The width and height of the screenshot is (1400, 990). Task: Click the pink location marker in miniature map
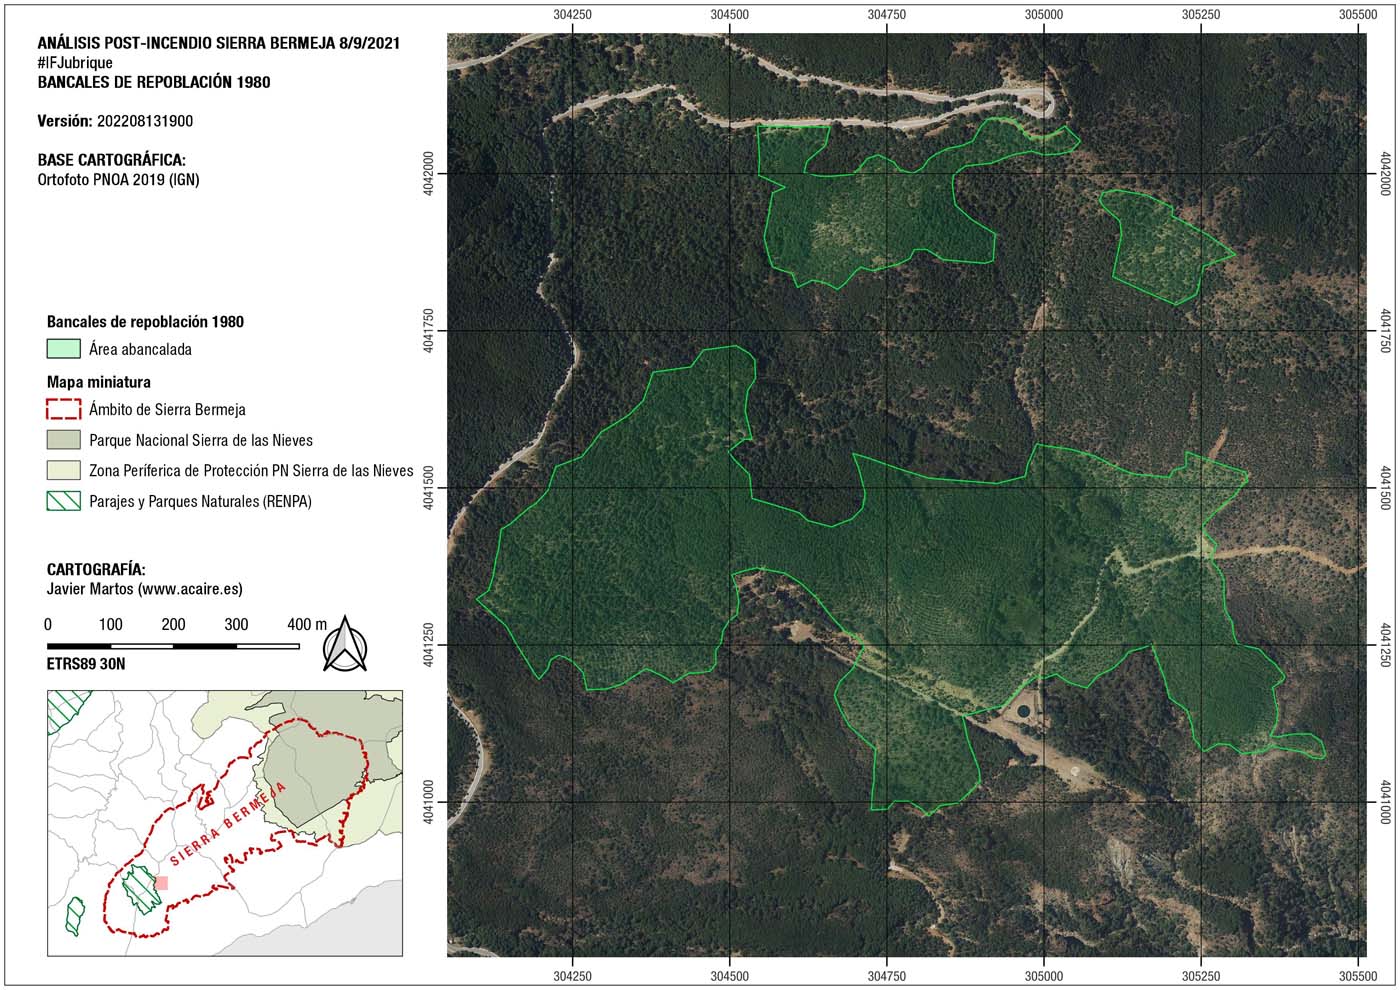point(162,882)
